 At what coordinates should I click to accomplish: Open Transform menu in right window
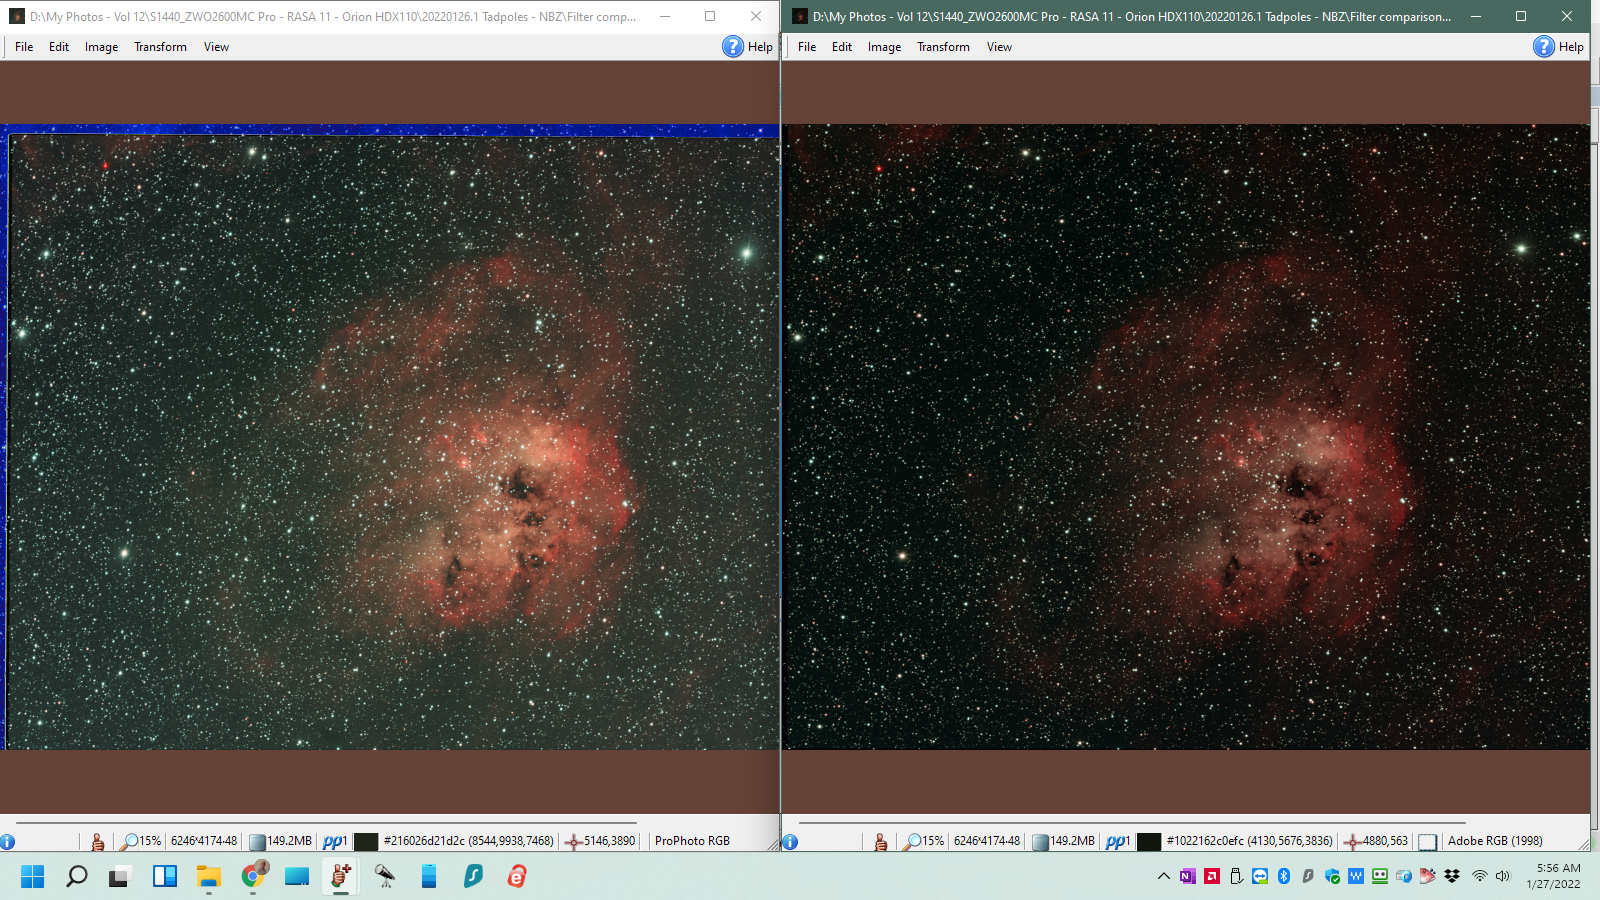[x=943, y=47]
